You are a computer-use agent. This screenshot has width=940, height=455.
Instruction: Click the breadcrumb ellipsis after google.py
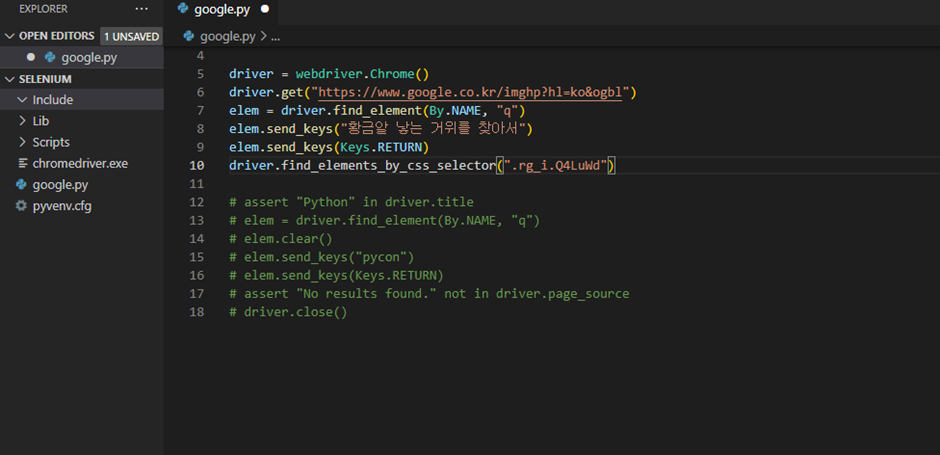[276, 37]
